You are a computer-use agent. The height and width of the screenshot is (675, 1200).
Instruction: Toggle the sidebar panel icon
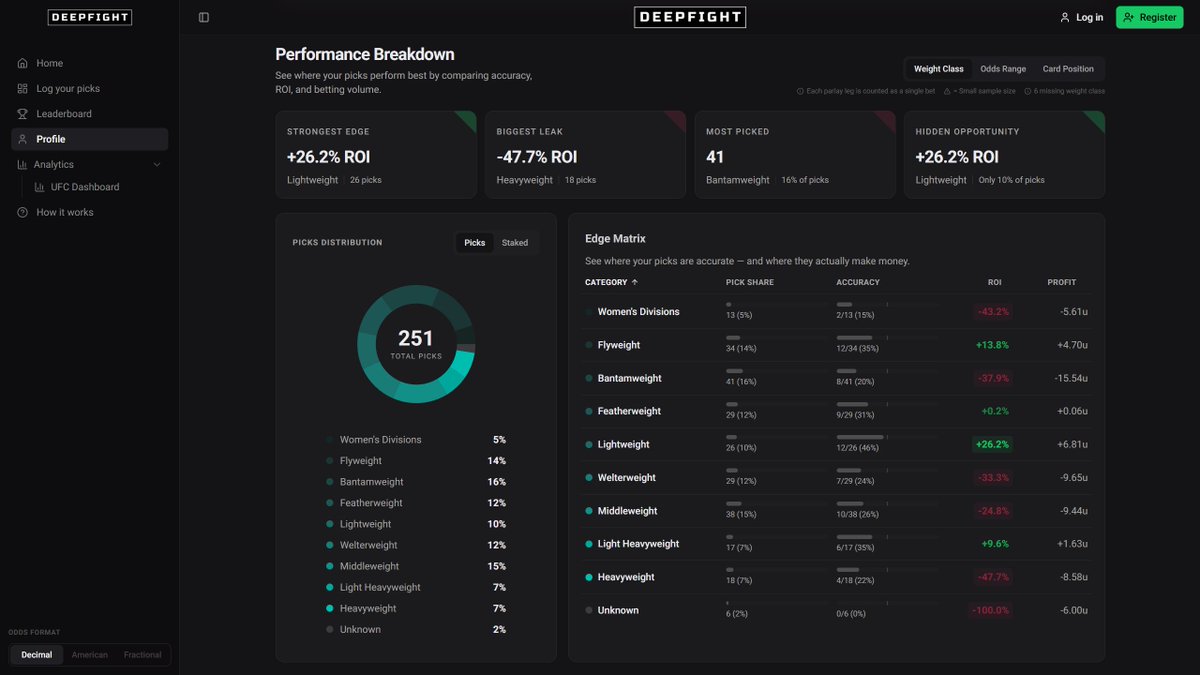point(204,17)
